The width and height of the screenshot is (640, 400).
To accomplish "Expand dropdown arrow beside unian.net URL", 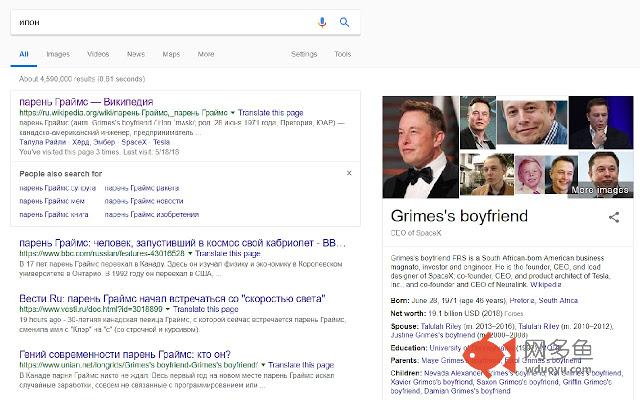I will (x=263, y=365).
